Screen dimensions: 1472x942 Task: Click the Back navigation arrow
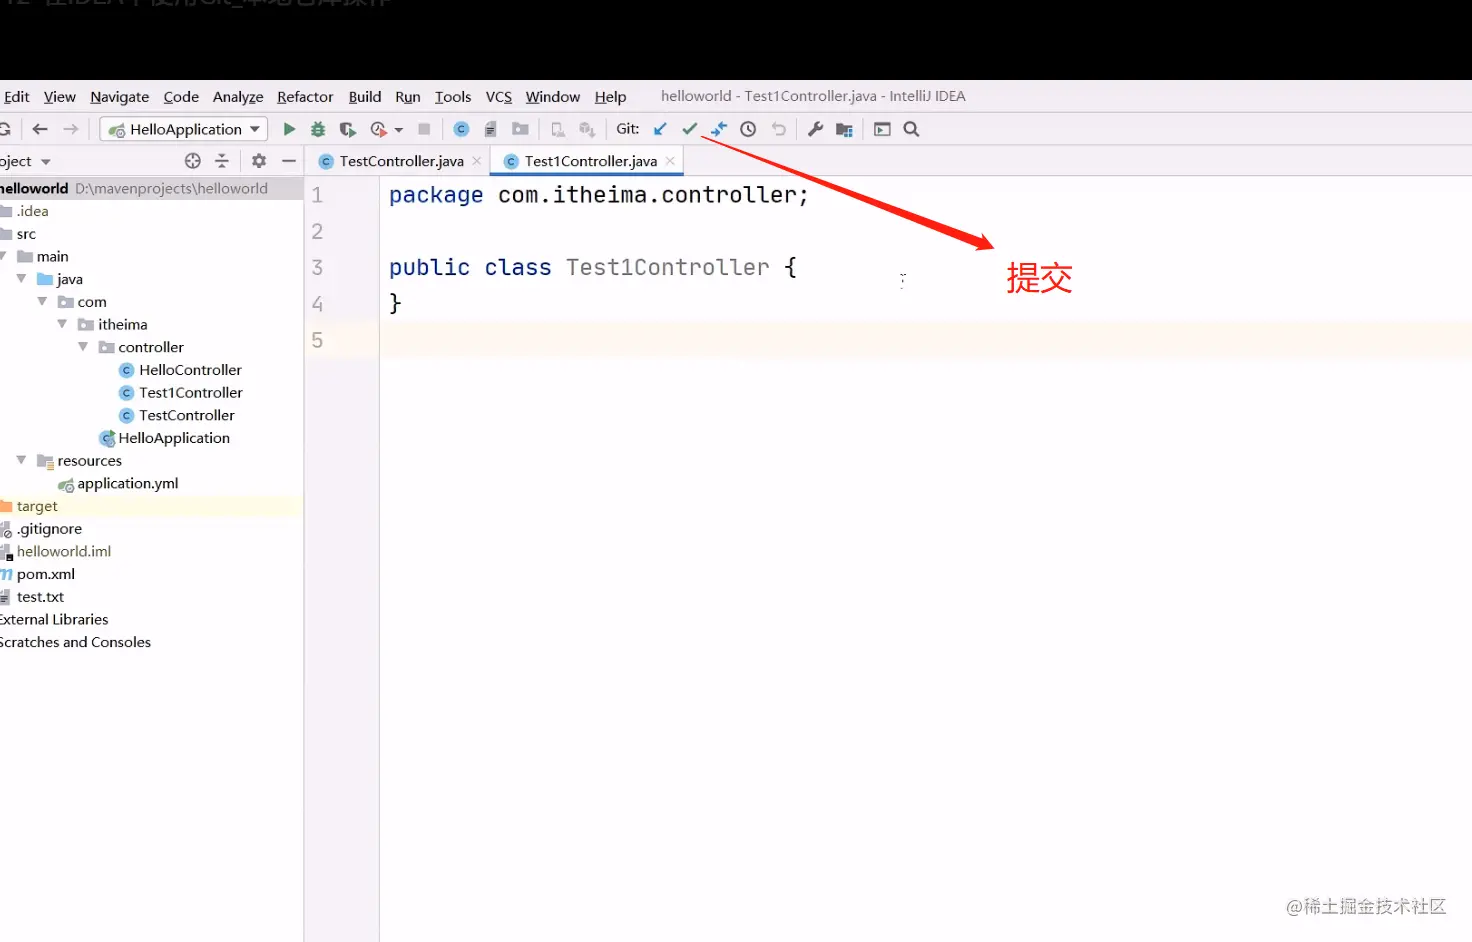pos(40,129)
